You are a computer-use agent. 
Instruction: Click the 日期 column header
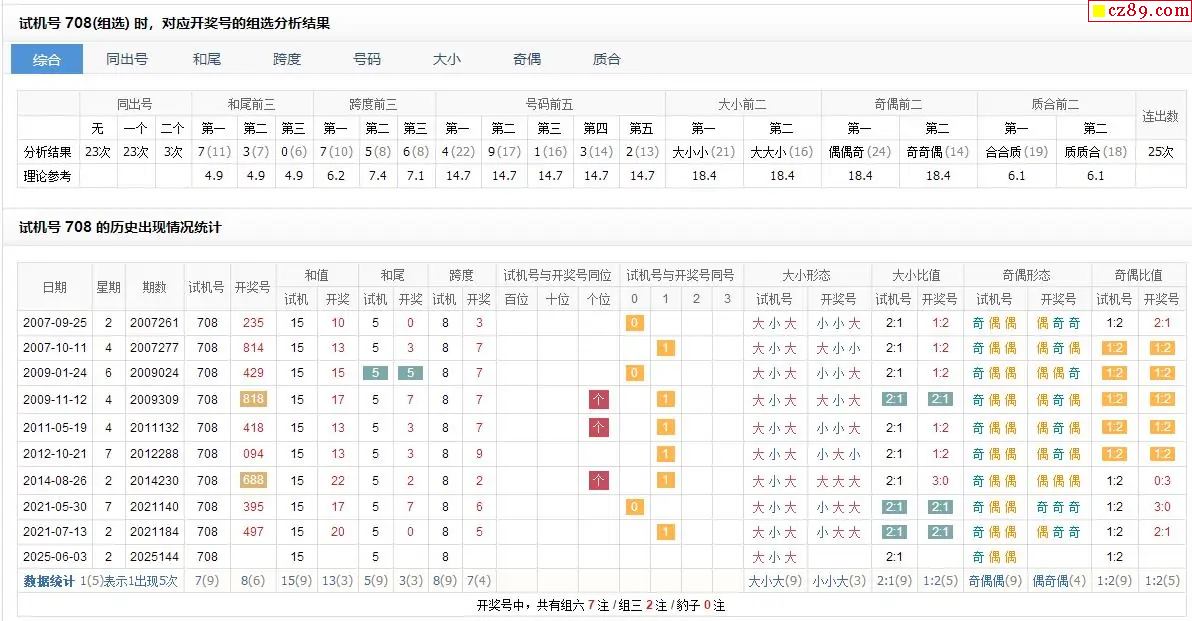tap(55, 287)
